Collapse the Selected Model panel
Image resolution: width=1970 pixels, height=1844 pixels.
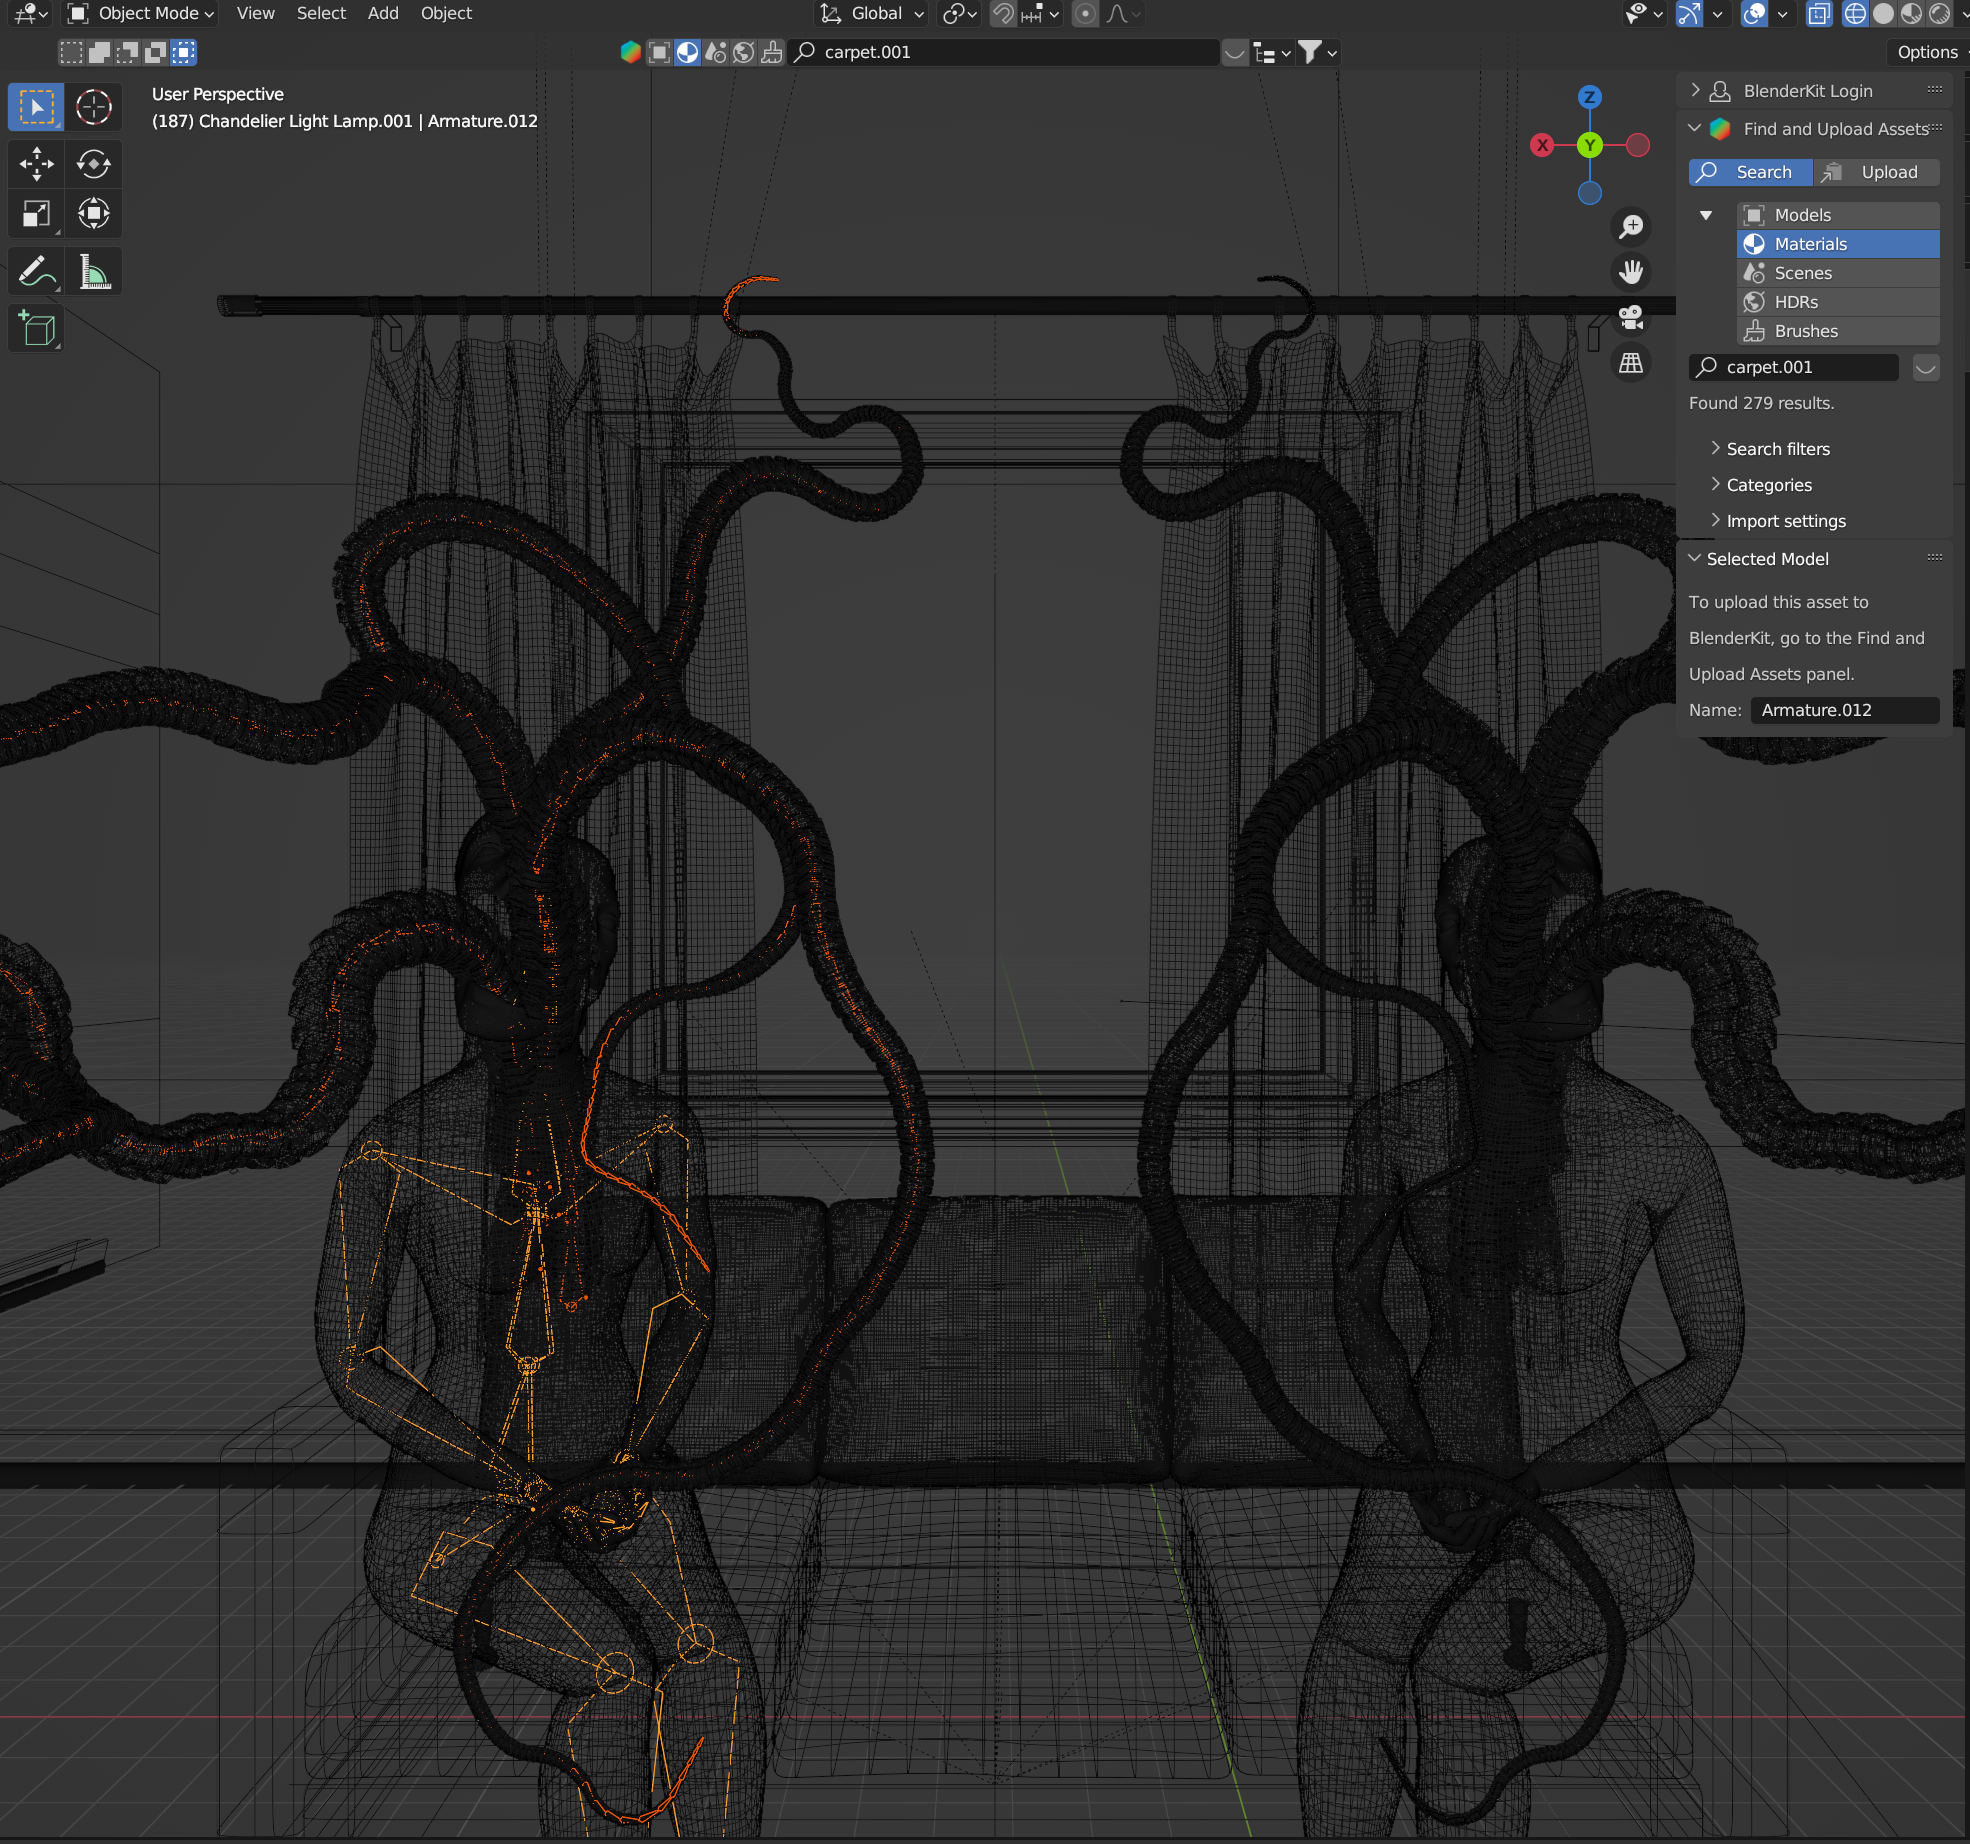[x=1766, y=559]
